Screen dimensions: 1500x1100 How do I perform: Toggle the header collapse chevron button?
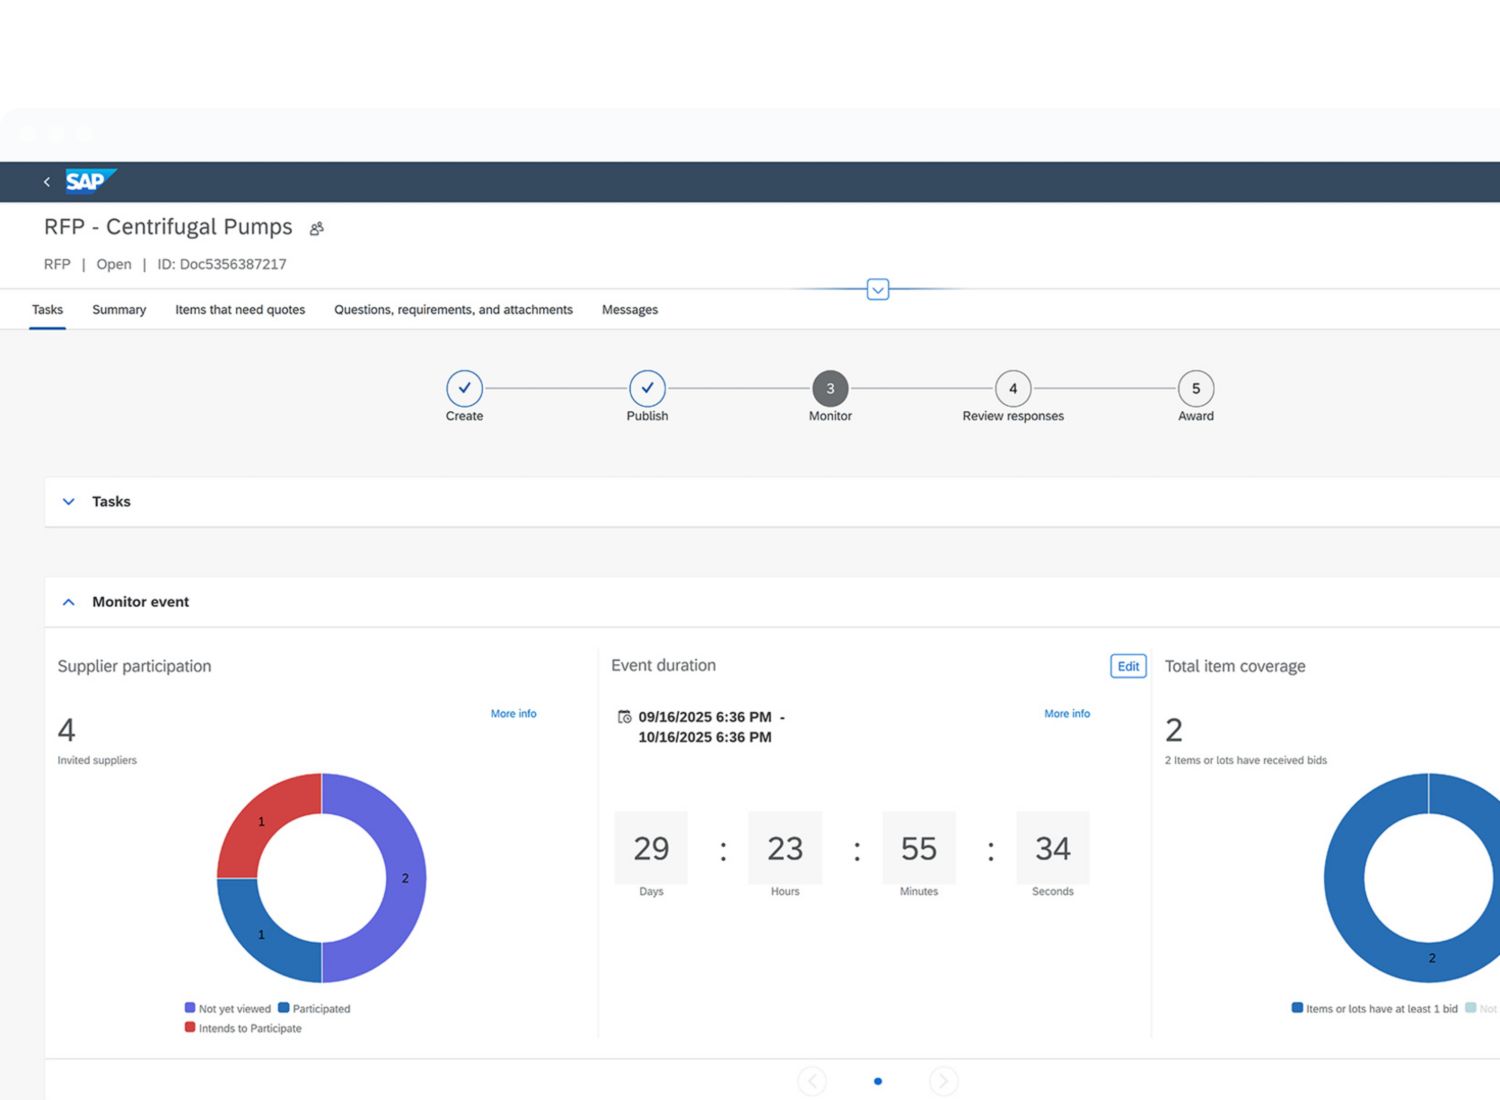877,290
